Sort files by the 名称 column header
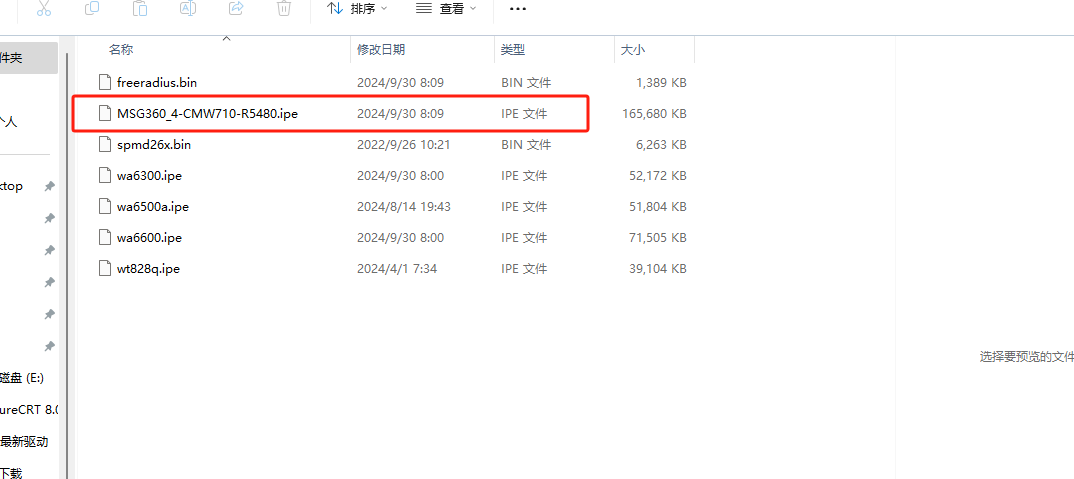 (x=121, y=49)
